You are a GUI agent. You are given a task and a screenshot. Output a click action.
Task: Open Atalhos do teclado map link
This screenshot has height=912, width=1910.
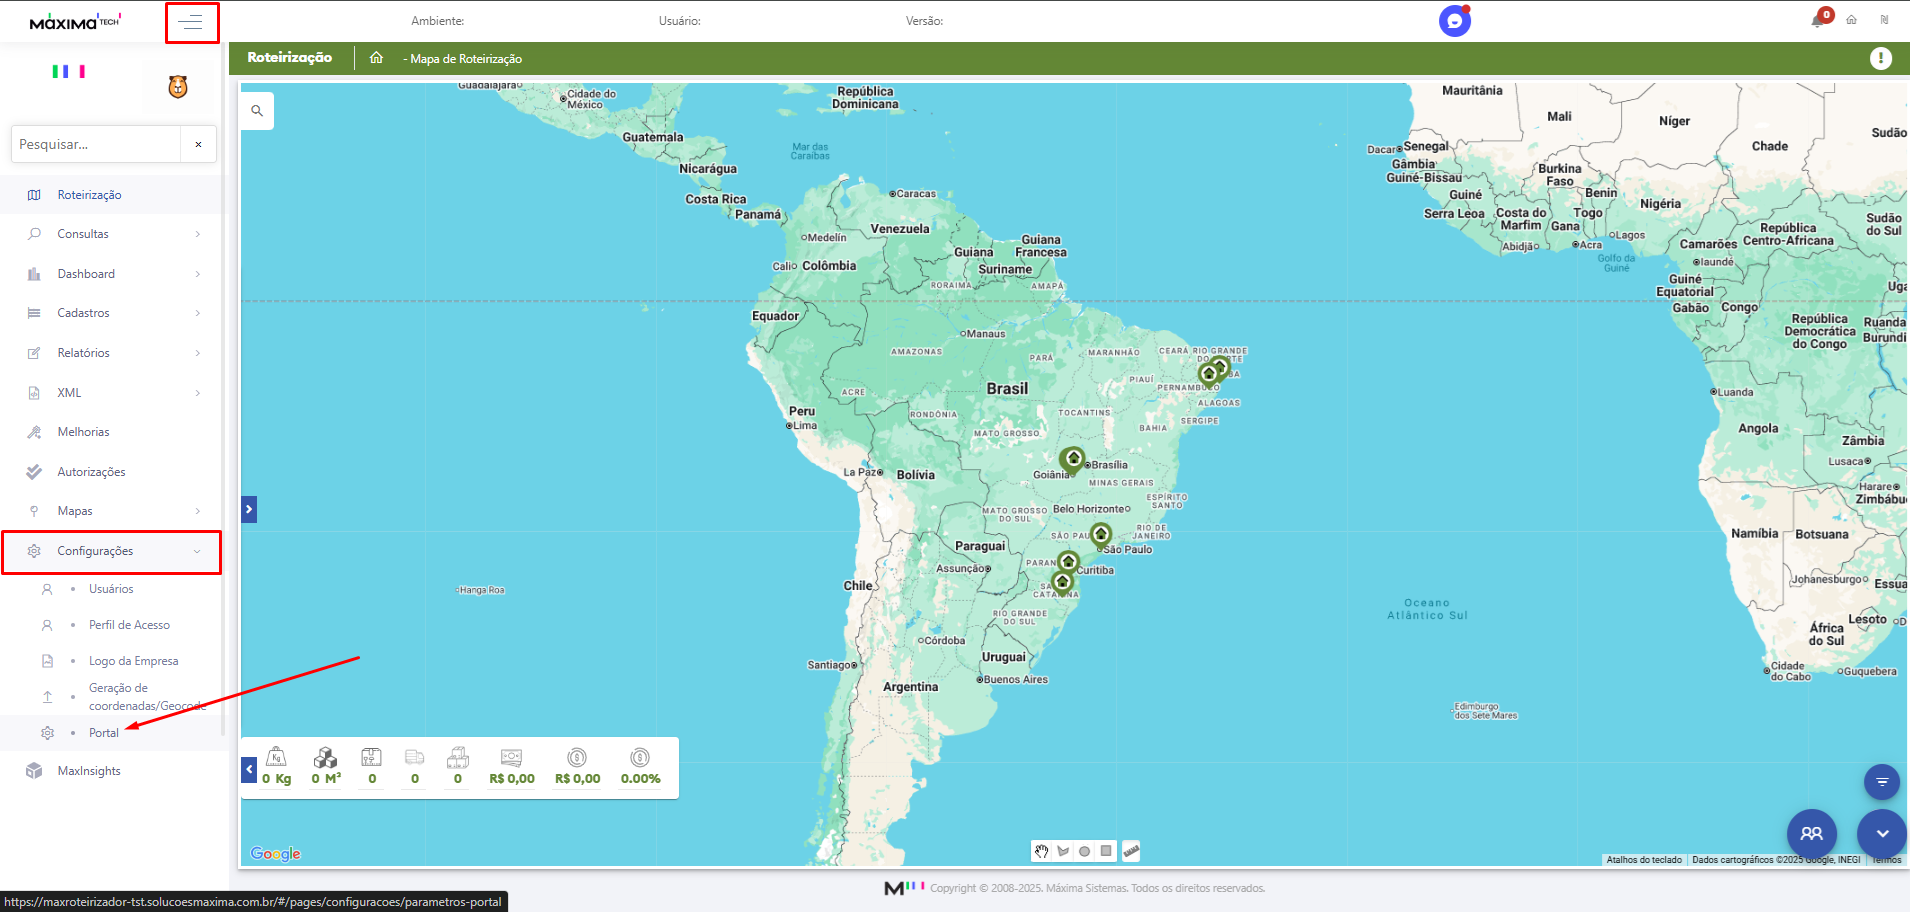pyautogui.click(x=1644, y=860)
